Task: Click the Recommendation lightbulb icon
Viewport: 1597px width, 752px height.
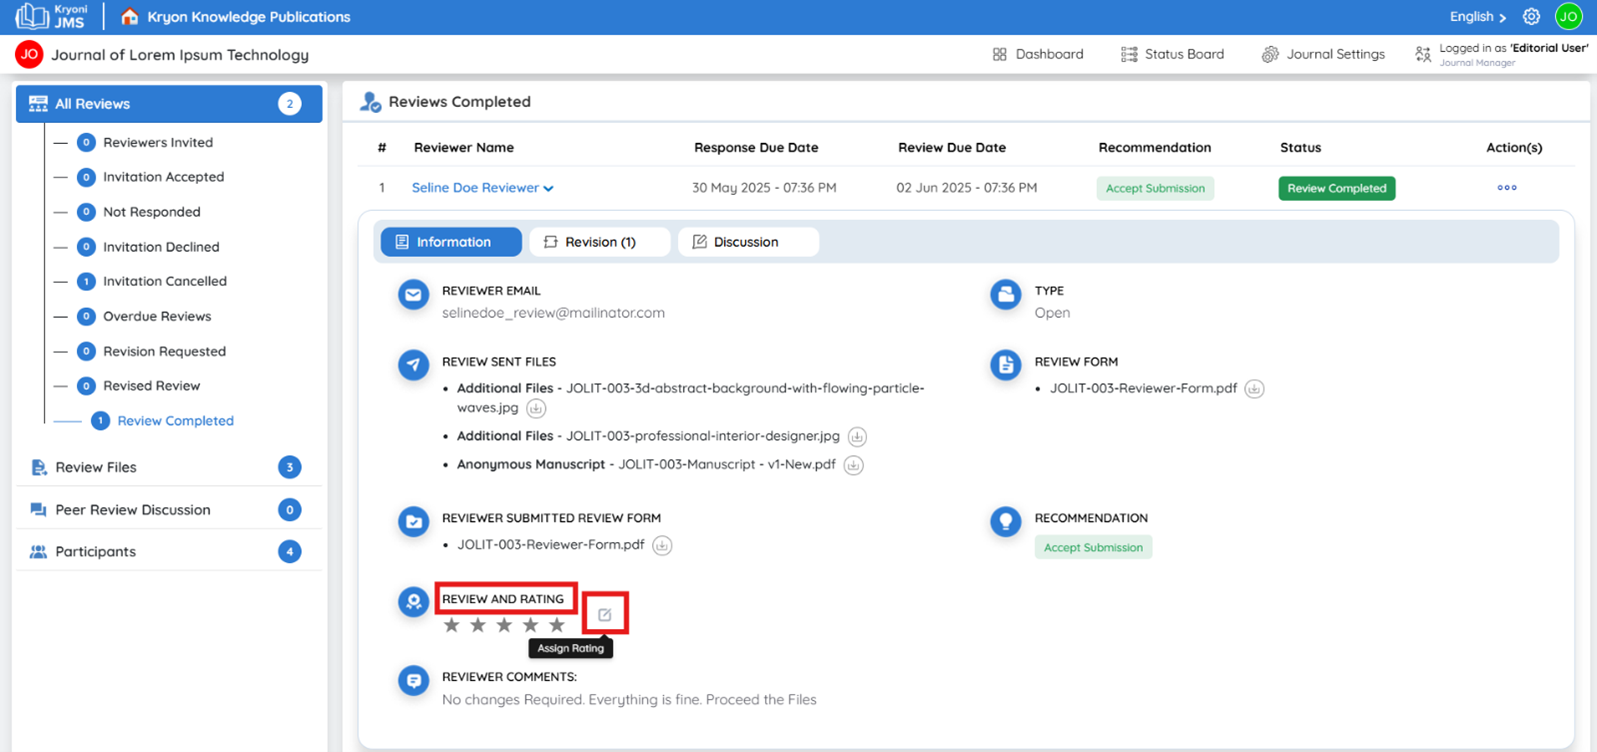Action: [x=1005, y=522]
